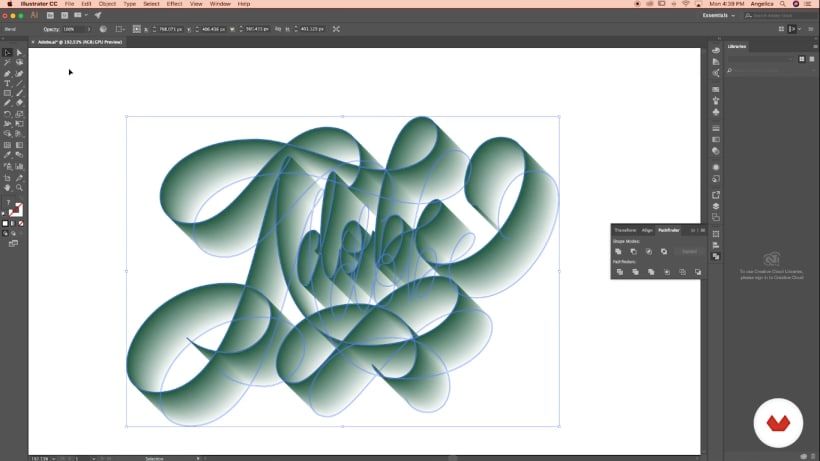Open the Object menu

tap(107, 4)
